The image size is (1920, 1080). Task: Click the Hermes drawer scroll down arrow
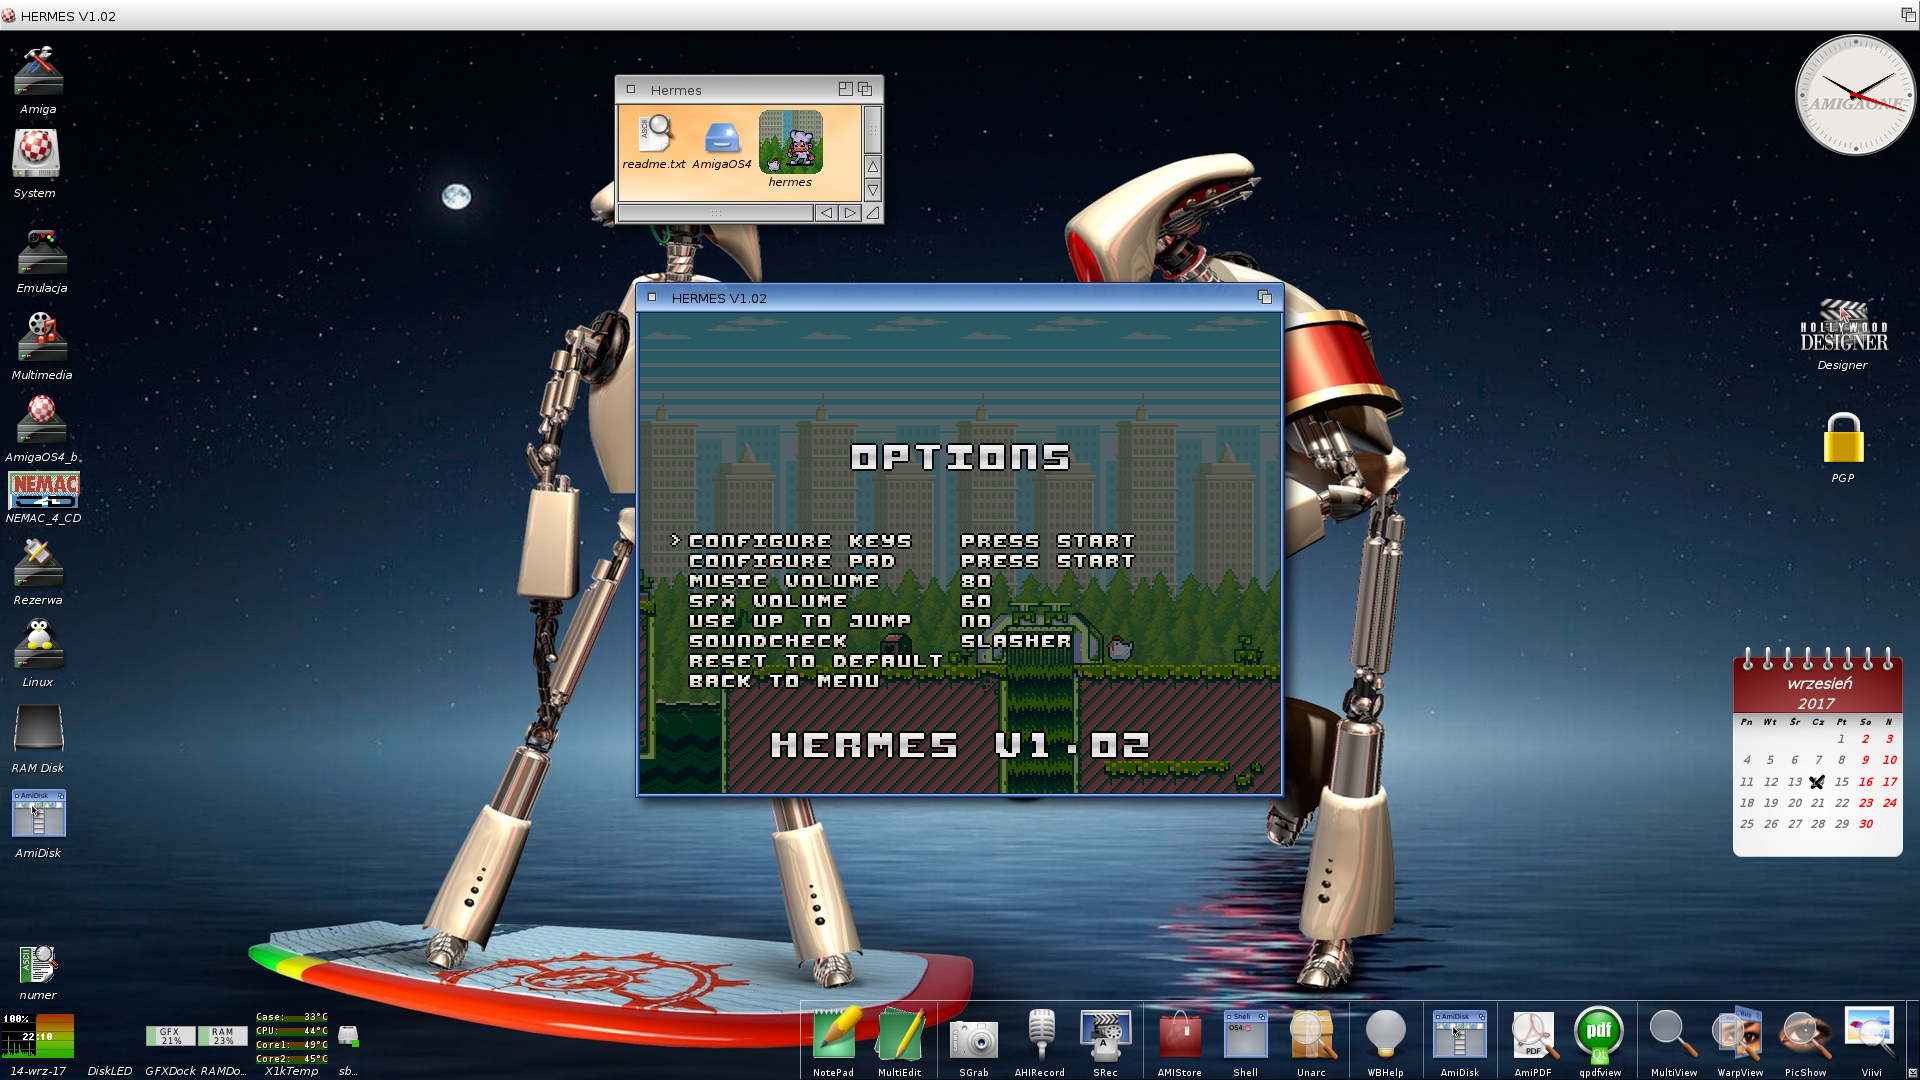click(x=873, y=190)
